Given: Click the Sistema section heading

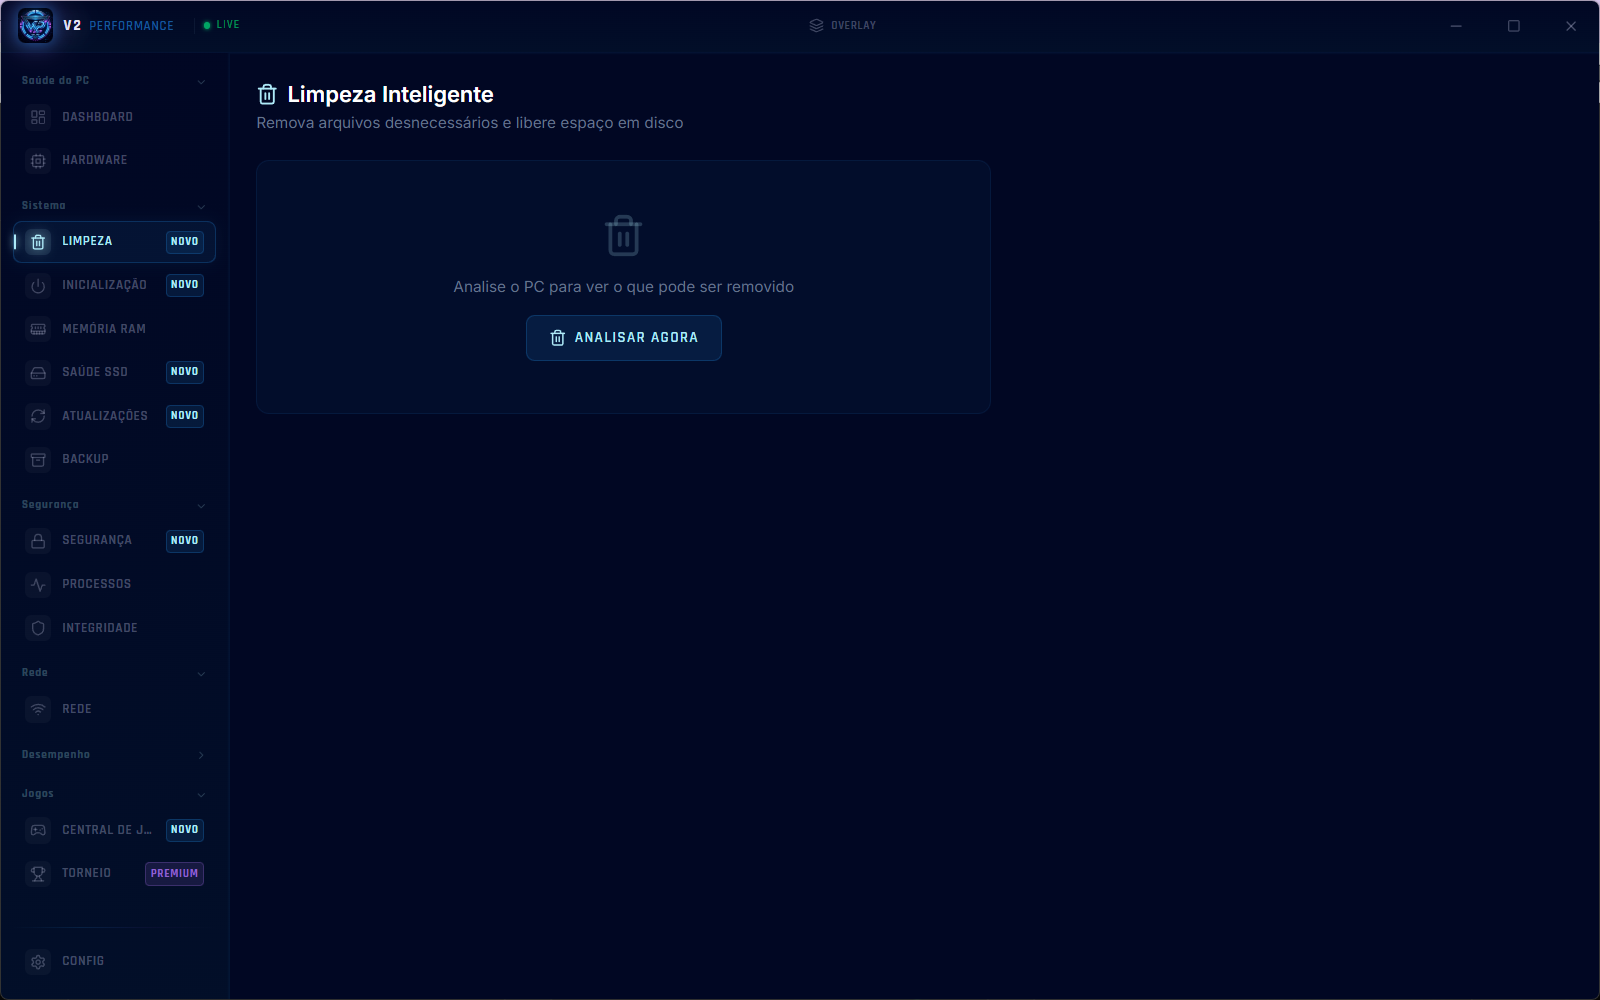Looking at the screenshot, I should pos(44,205).
